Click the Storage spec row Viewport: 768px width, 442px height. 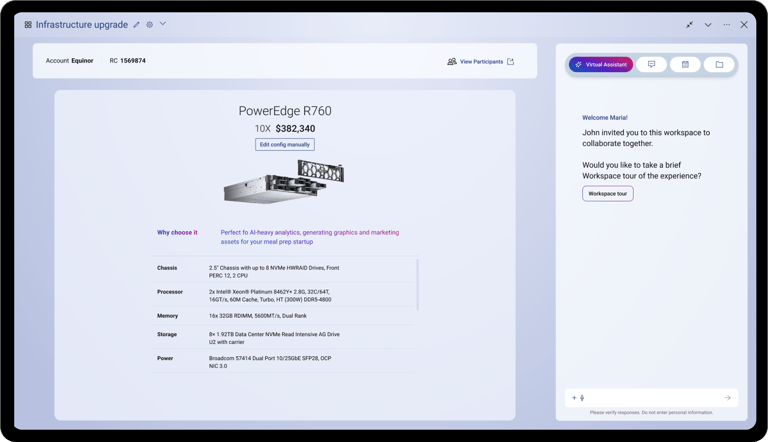[x=283, y=338]
